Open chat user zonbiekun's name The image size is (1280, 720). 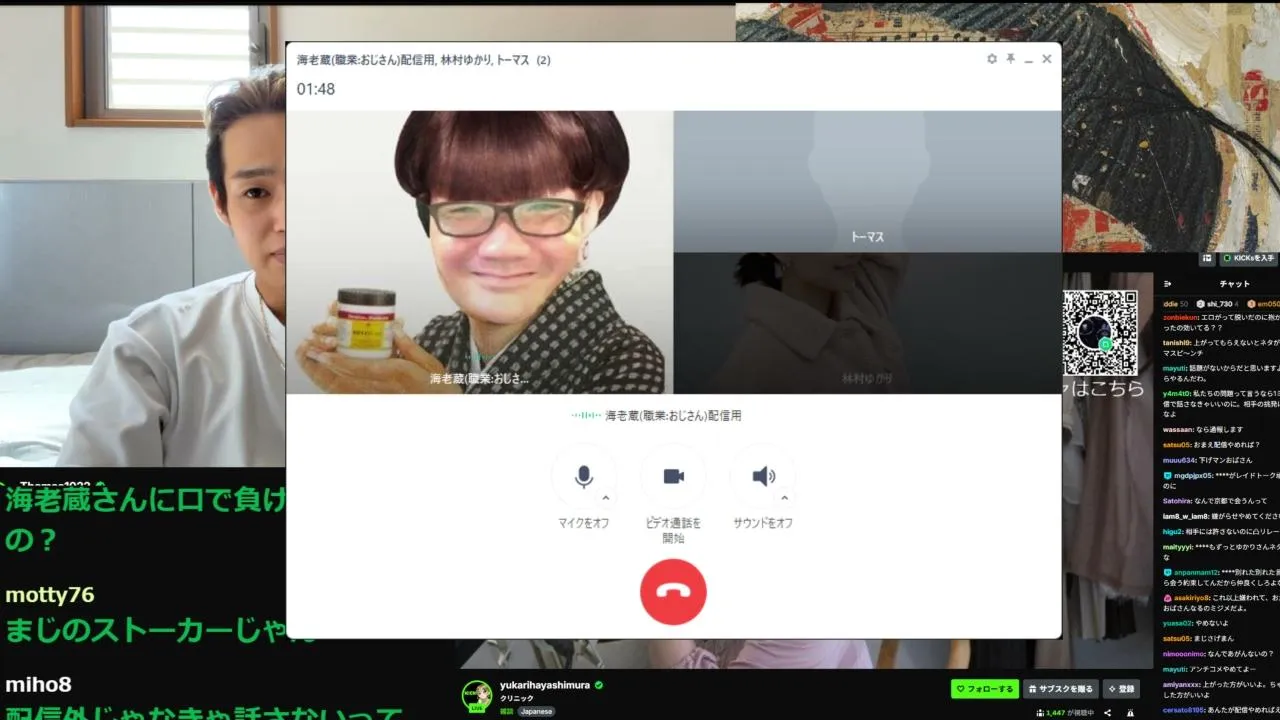[x=1180, y=317]
